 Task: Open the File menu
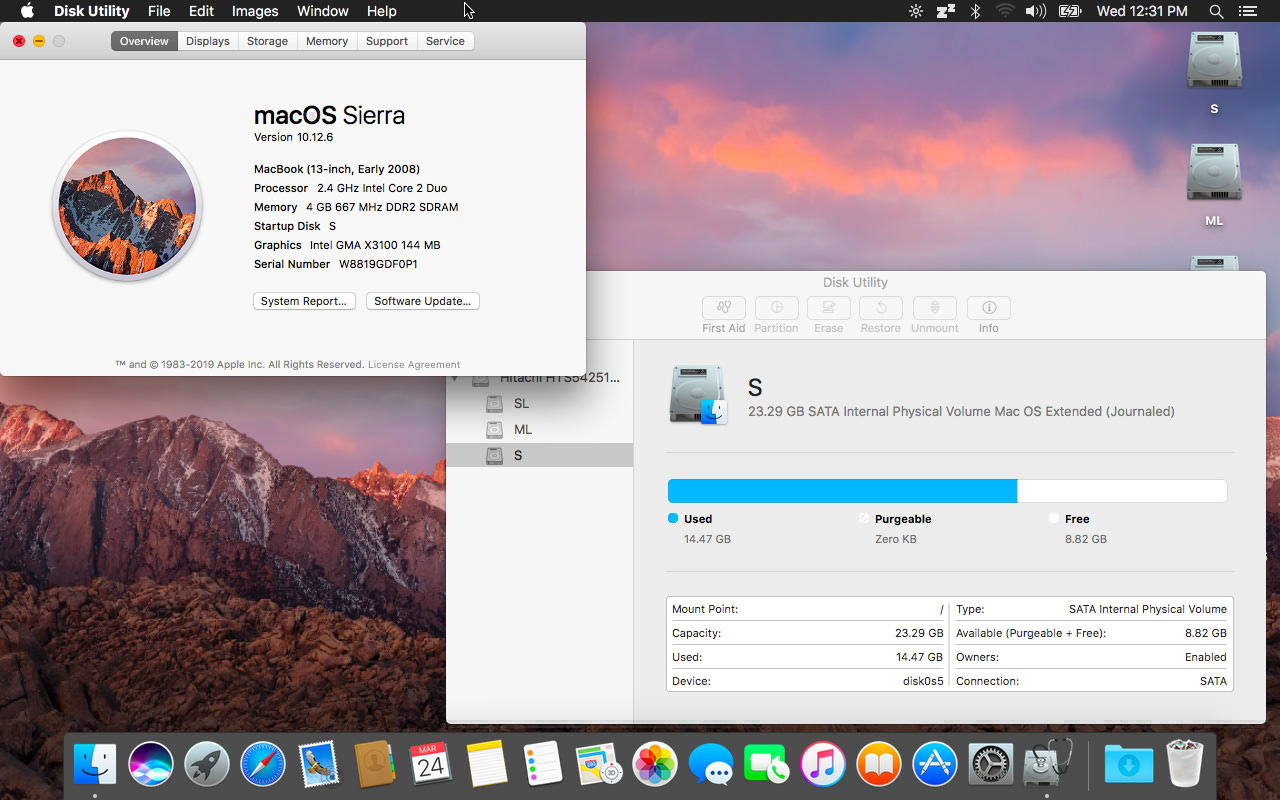pos(159,11)
